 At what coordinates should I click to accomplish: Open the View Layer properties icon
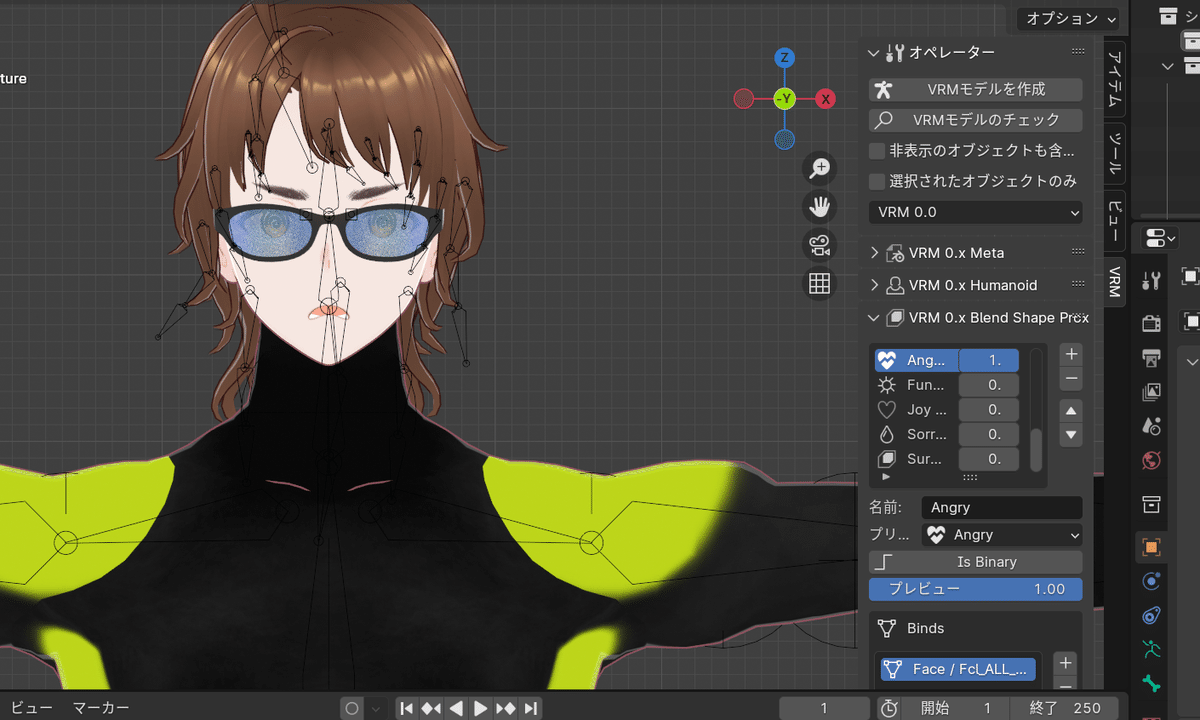point(1151,392)
